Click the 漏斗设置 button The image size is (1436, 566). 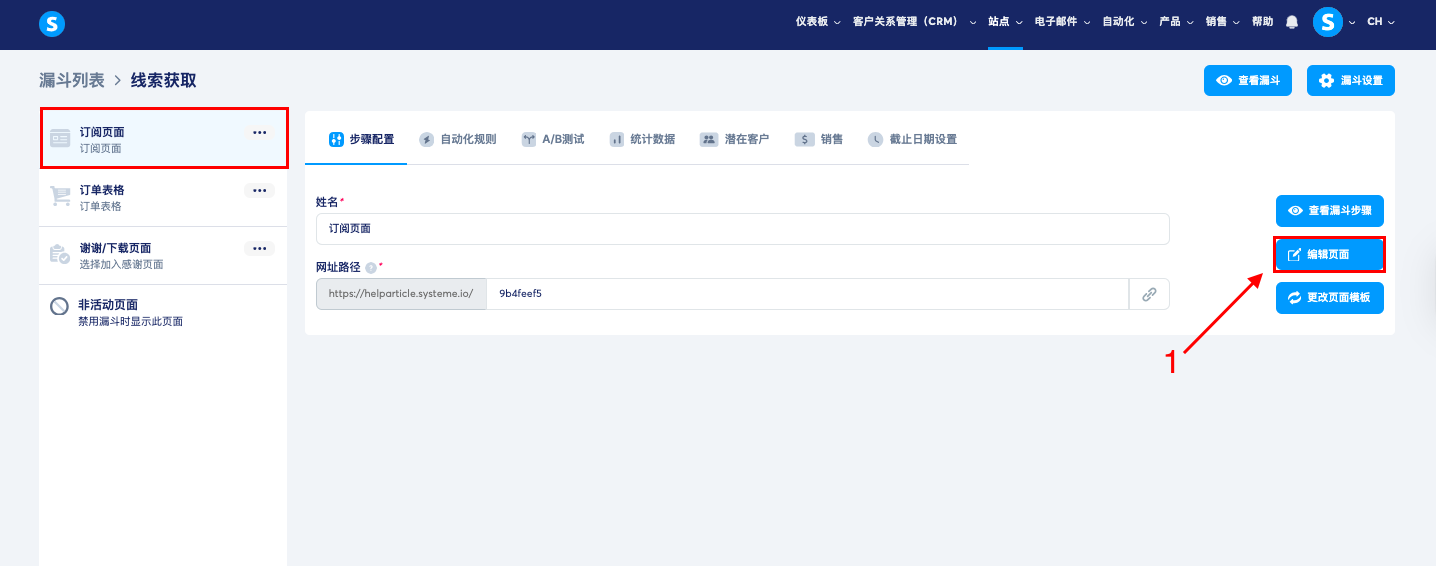coord(1351,81)
